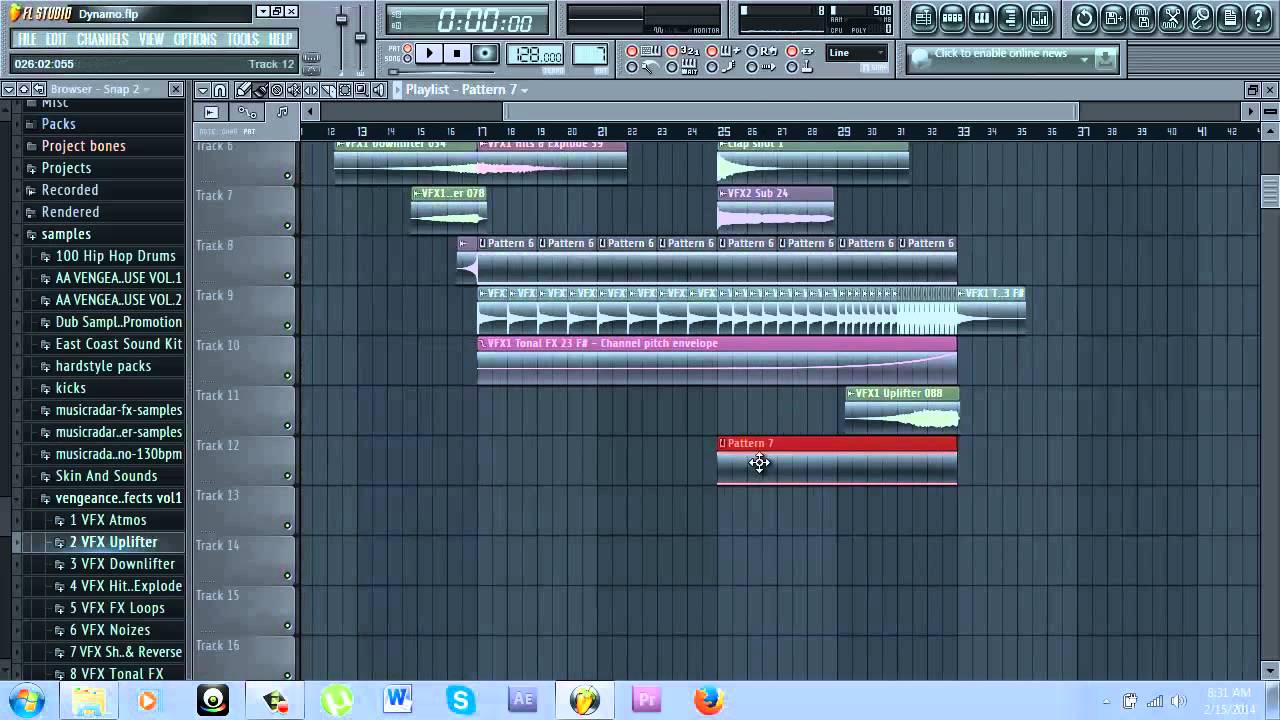
Task: Open the Piano Roll view button
Action: point(982,19)
